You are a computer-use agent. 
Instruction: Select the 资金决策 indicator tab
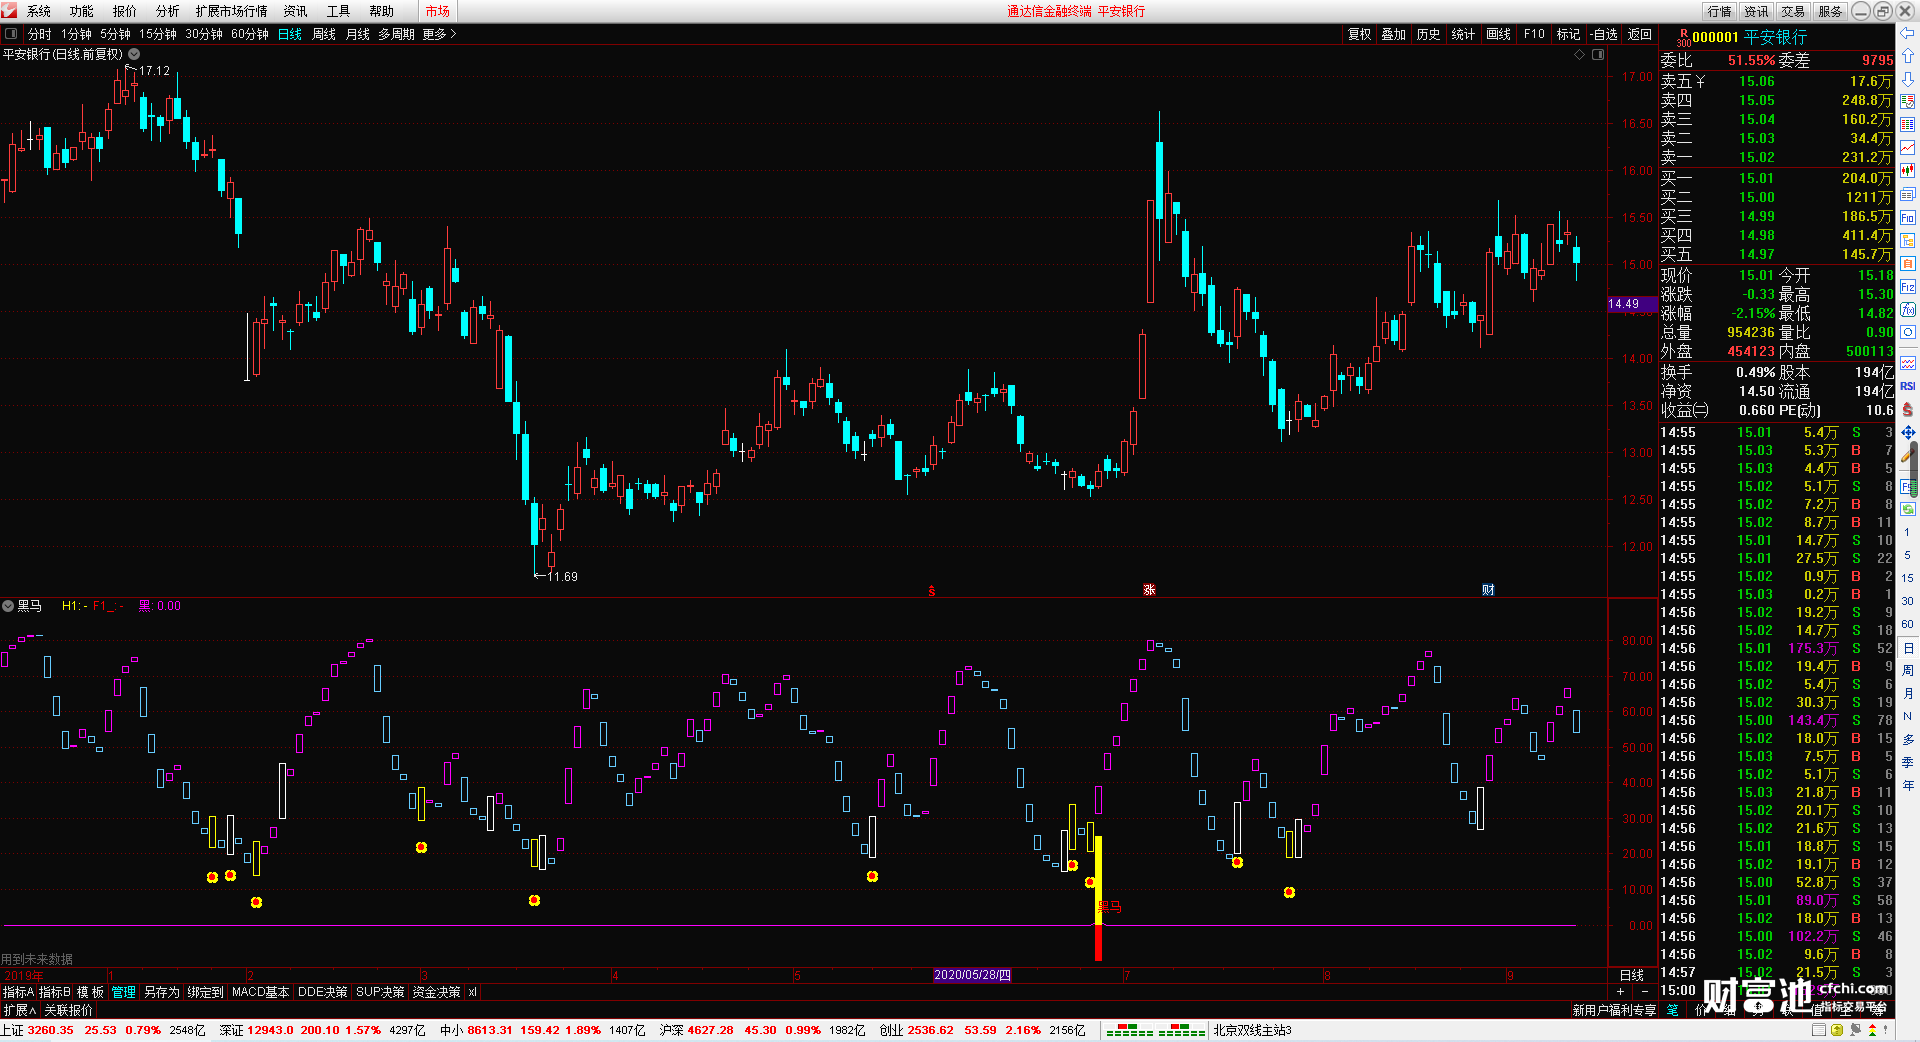click(x=436, y=992)
